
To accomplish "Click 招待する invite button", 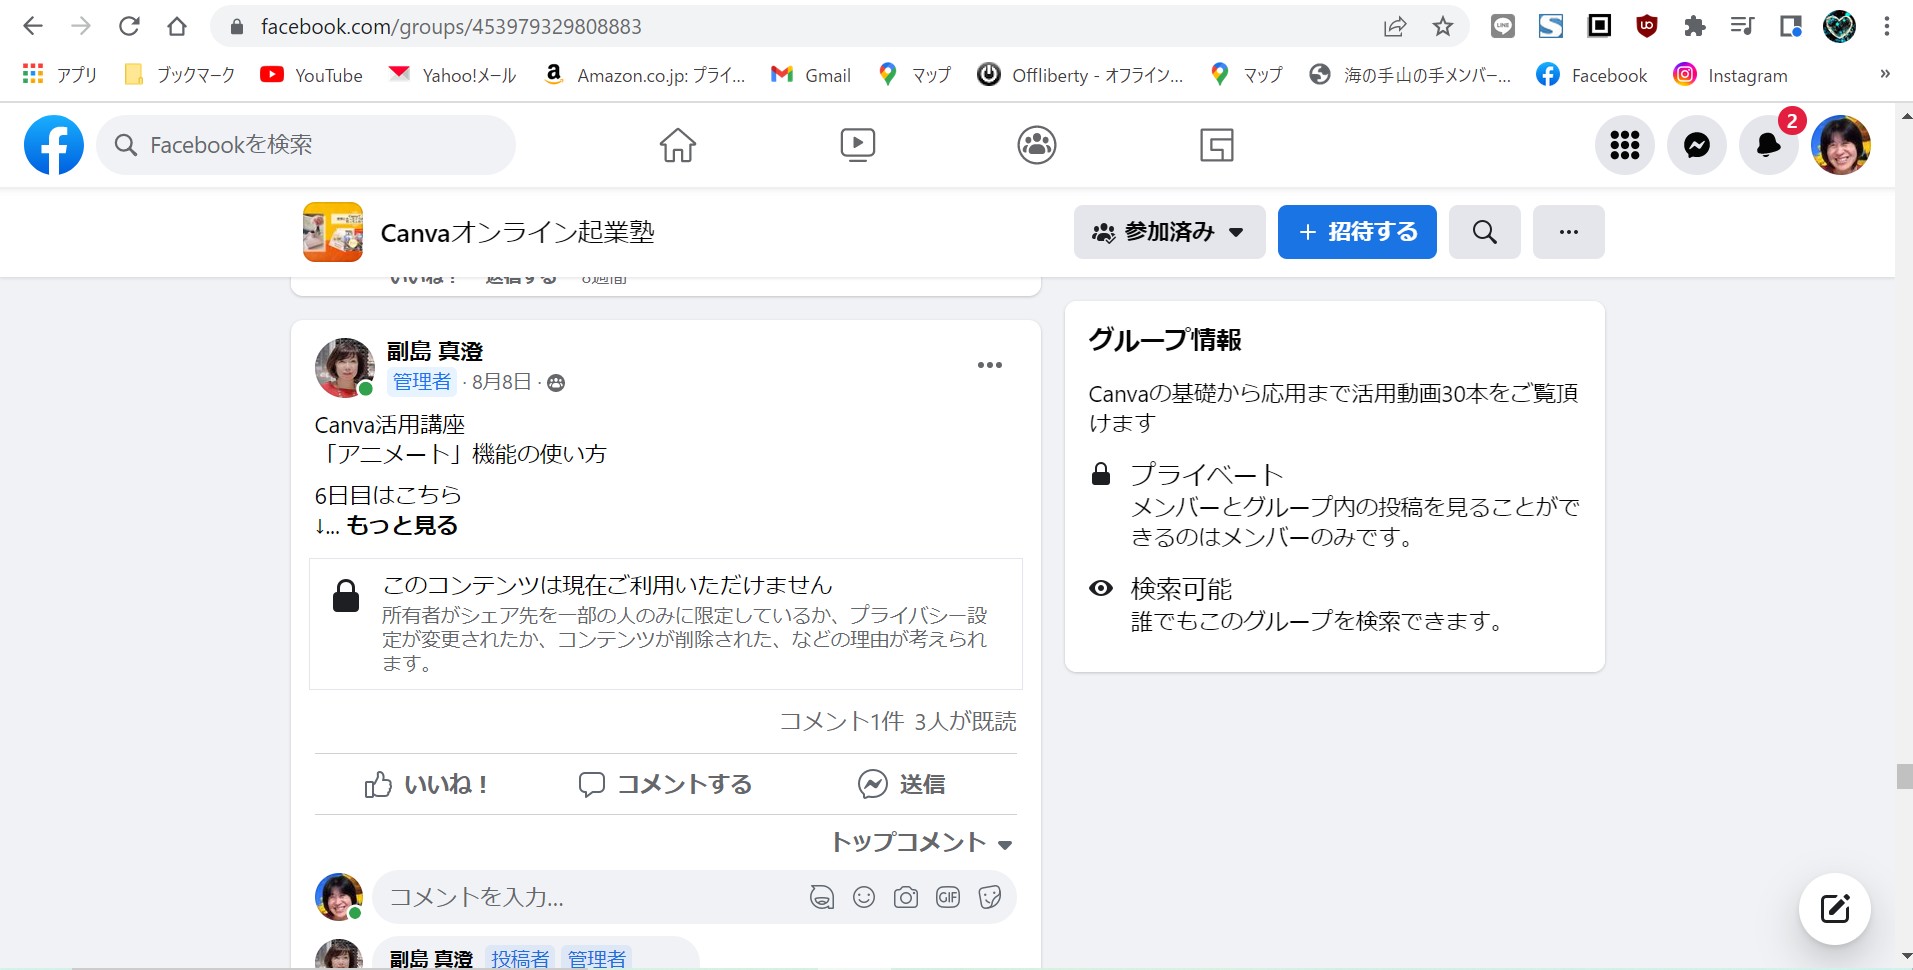I will tap(1357, 232).
